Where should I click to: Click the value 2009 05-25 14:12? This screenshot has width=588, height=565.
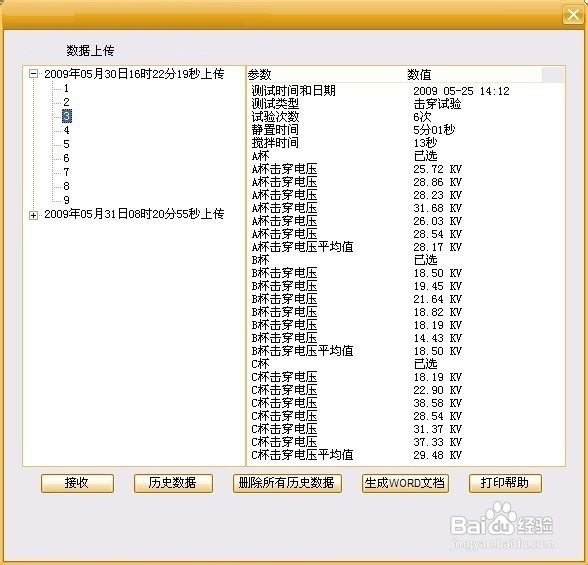pos(462,91)
